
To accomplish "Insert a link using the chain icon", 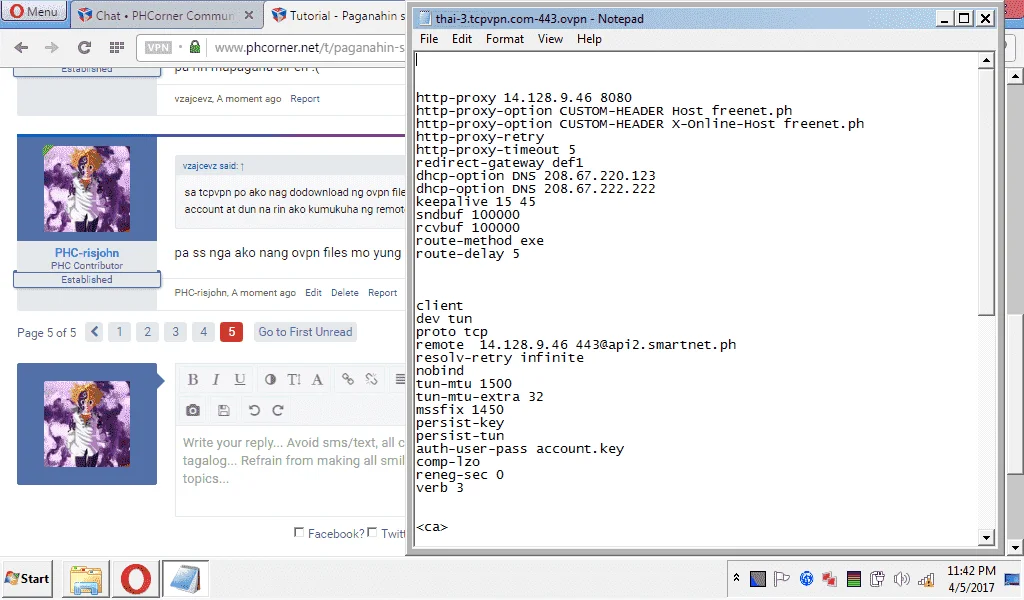I will click(x=347, y=379).
